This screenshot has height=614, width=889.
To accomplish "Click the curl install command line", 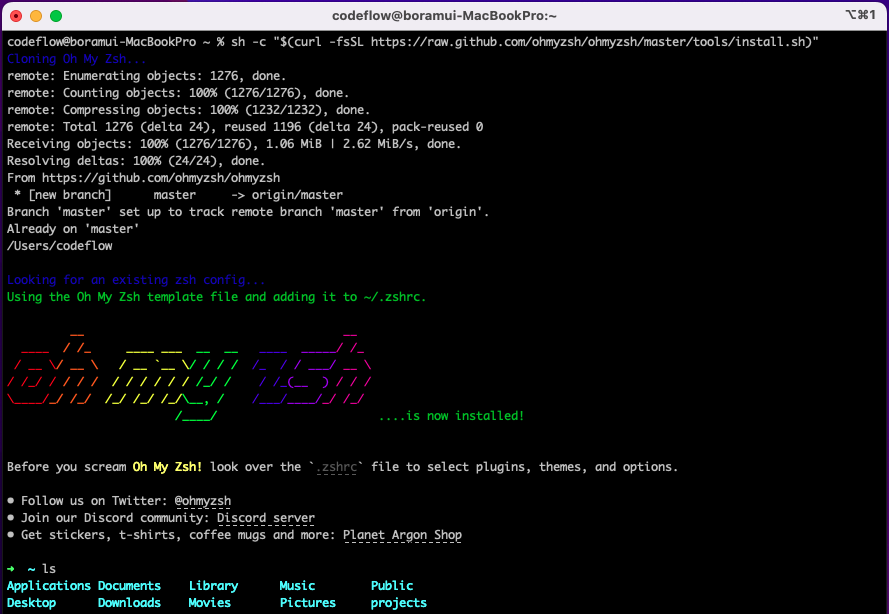I will point(413,42).
